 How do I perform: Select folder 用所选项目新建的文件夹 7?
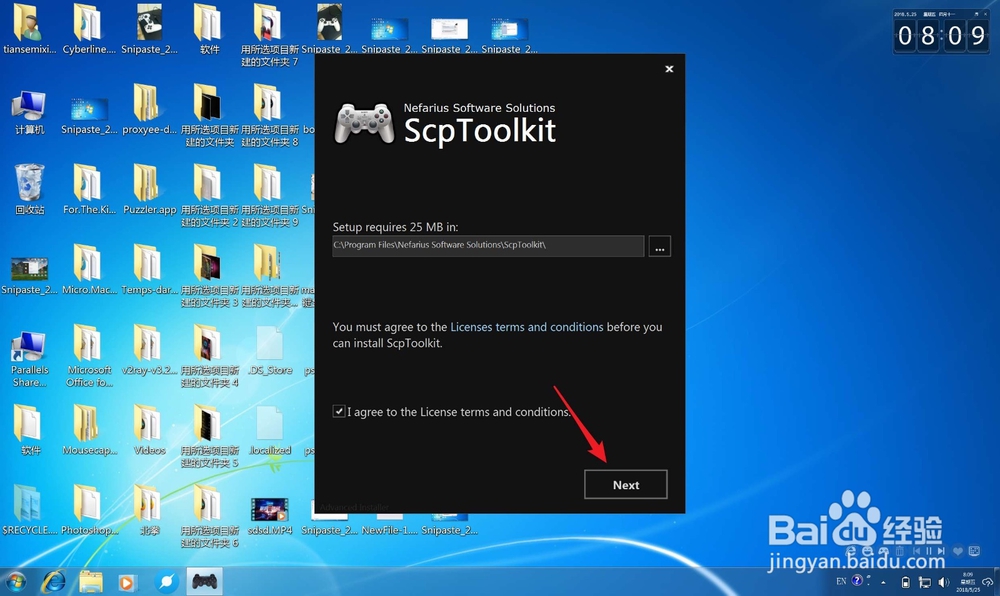coord(270,36)
